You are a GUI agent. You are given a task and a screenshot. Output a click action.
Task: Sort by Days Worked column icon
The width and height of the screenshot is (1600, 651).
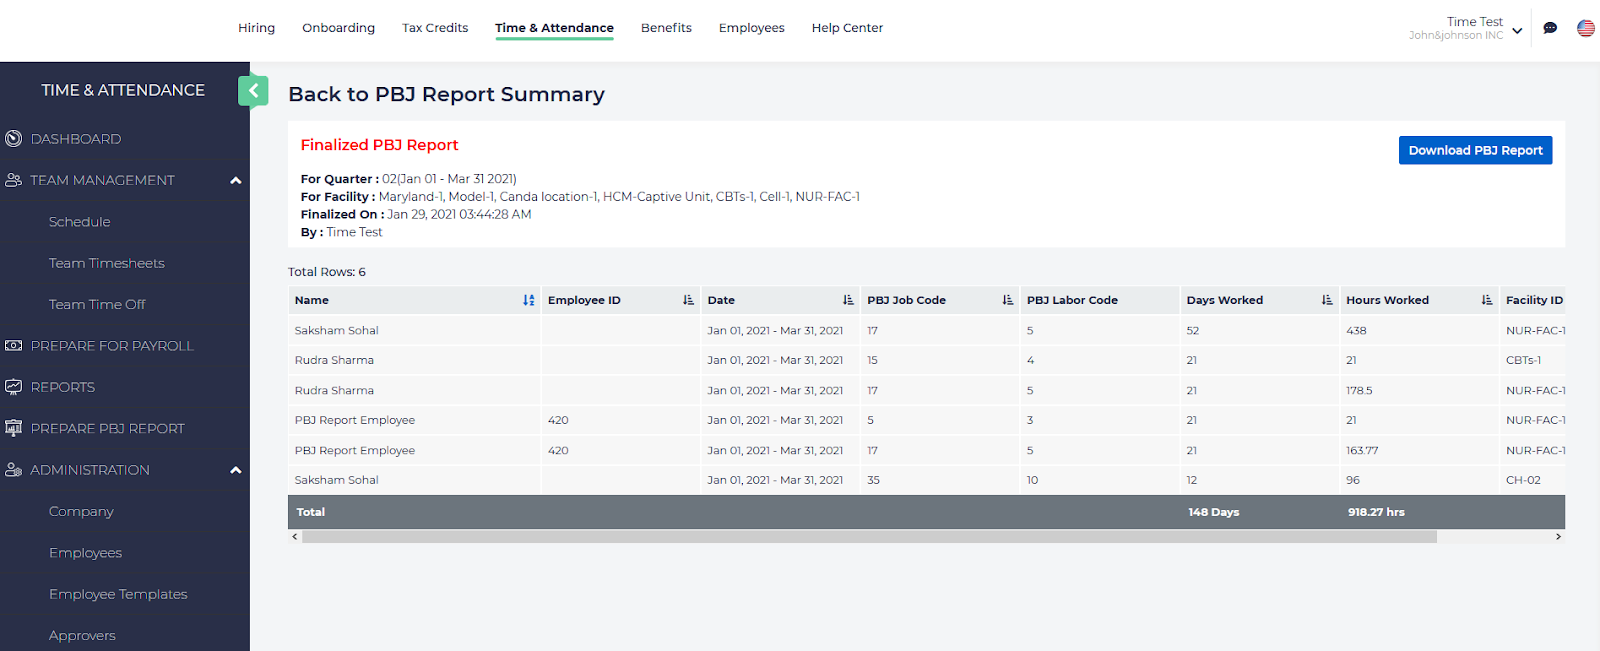tap(1327, 300)
